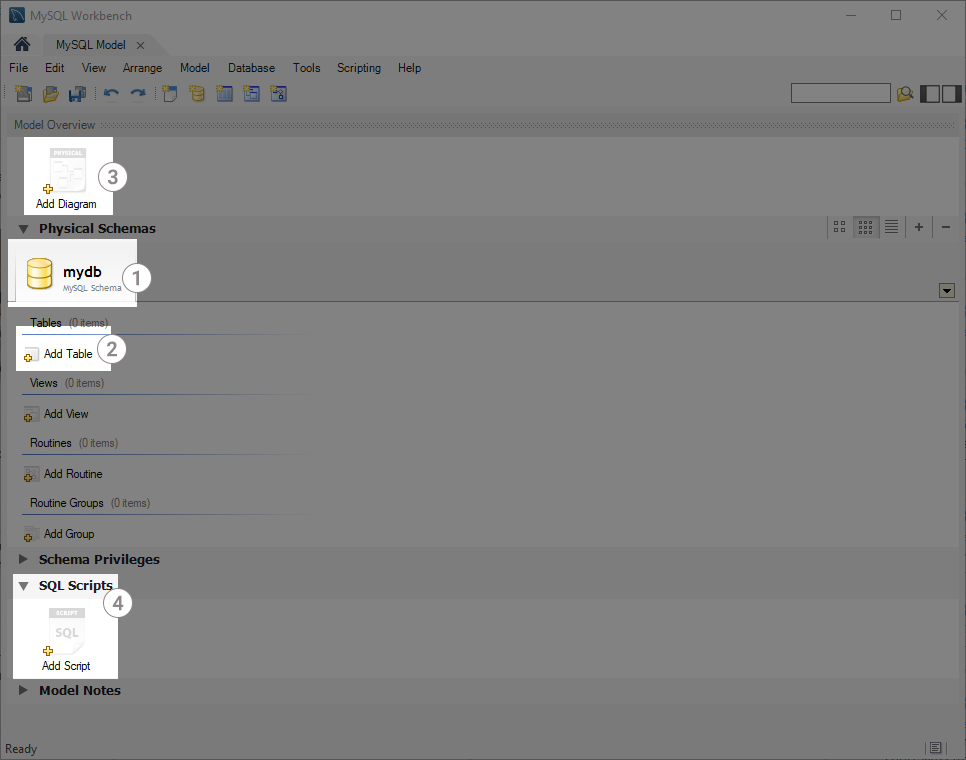Toggle small icons view in Physical Schemas header

point(865,227)
